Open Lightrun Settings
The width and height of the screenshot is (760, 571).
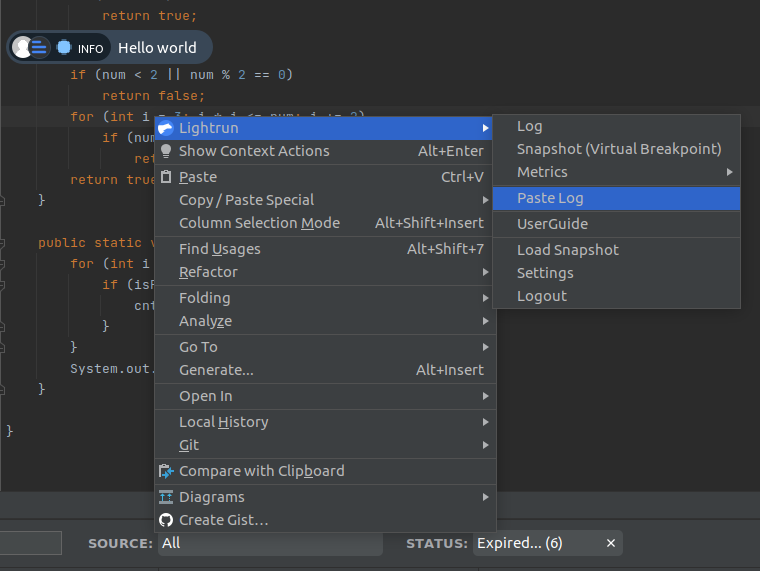click(545, 273)
